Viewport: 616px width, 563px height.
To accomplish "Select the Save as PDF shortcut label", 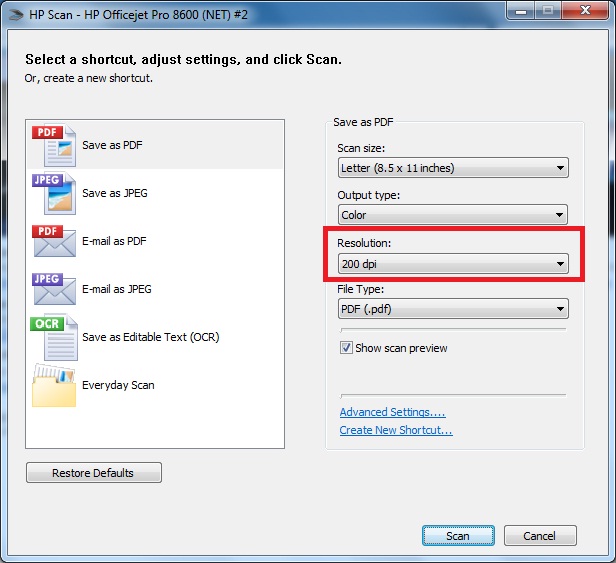I will [x=112, y=145].
